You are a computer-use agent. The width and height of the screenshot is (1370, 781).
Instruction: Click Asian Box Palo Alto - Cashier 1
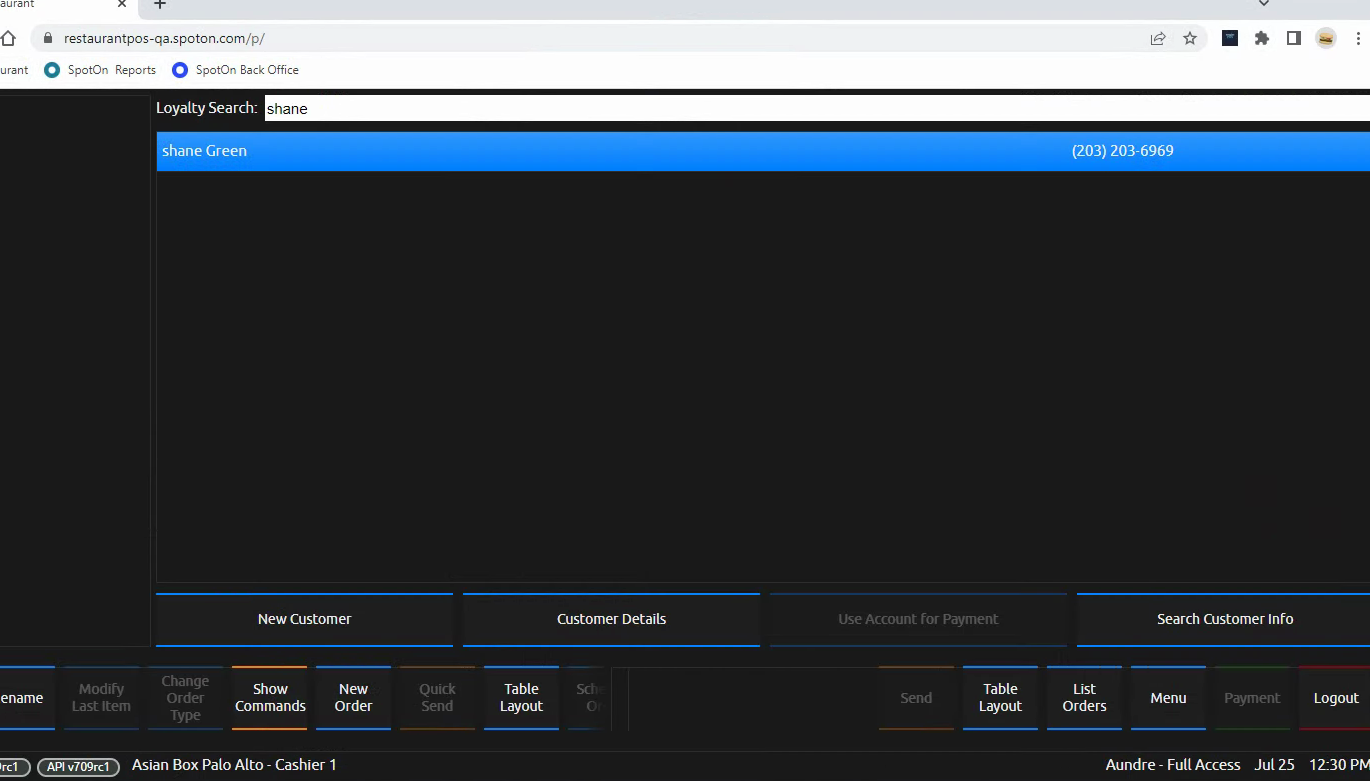234,765
